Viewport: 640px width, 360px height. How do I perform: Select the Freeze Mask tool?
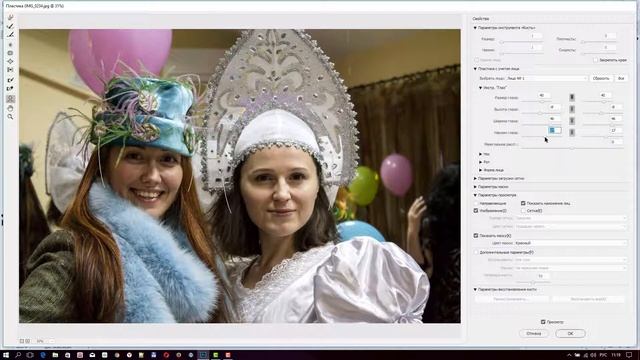[10, 80]
